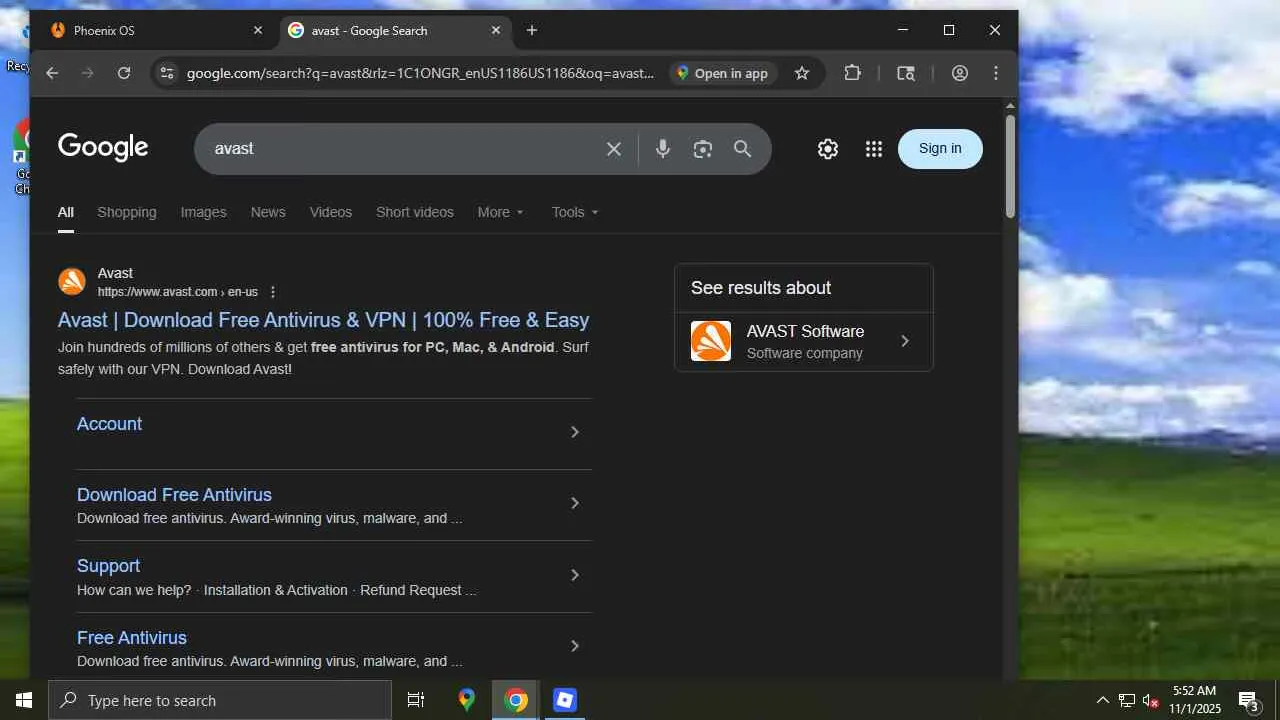Click the Avast favicon in the first result
Viewport: 1280px width, 720px height.
point(72,282)
